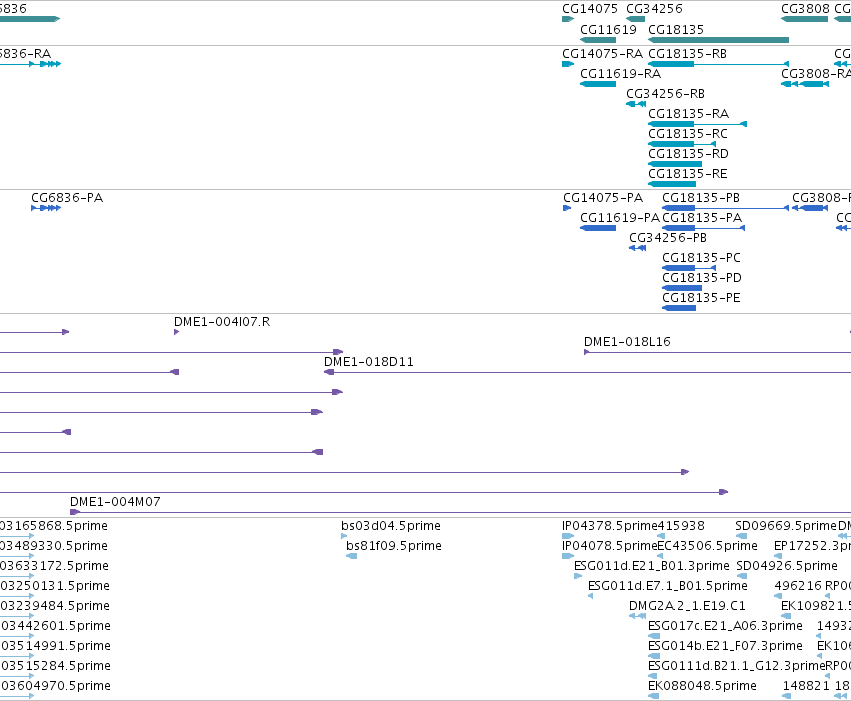The height and width of the screenshot is (701, 851).
Task: Click protein label CG34256-PB
Action: point(668,238)
